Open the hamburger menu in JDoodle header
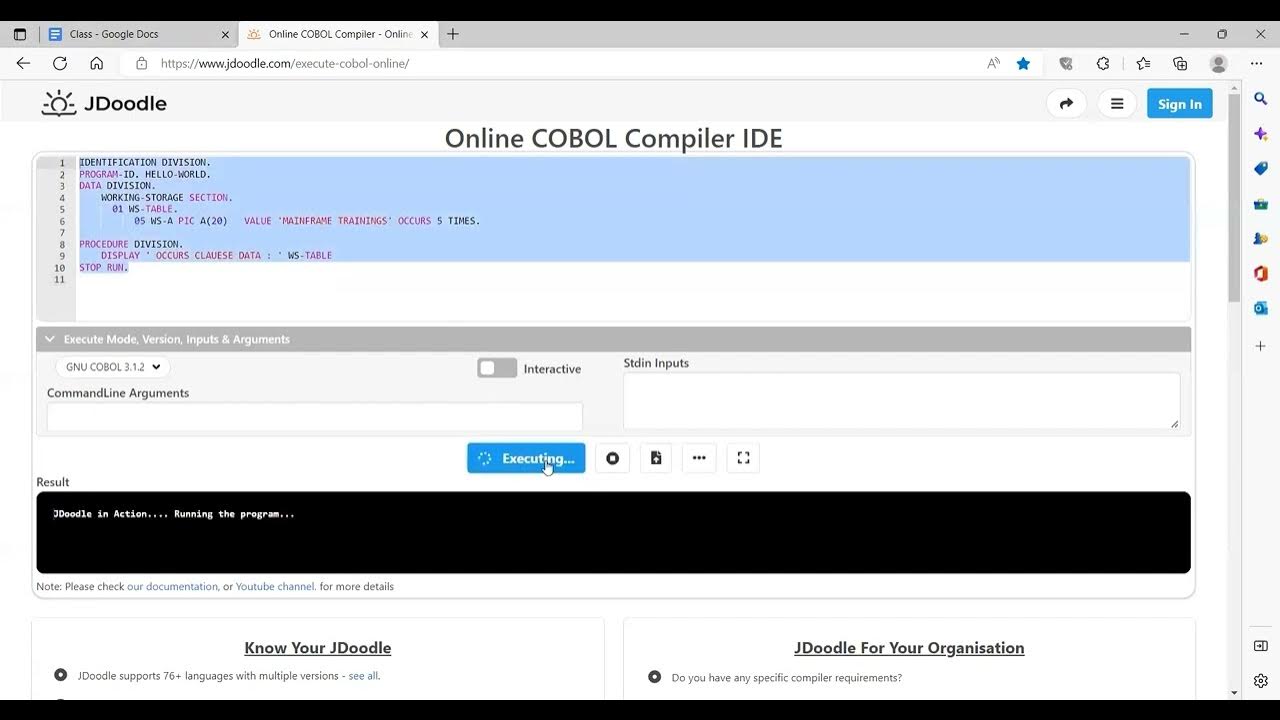The width and height of the screenshot is (1280, 720). pos(1117,103)
